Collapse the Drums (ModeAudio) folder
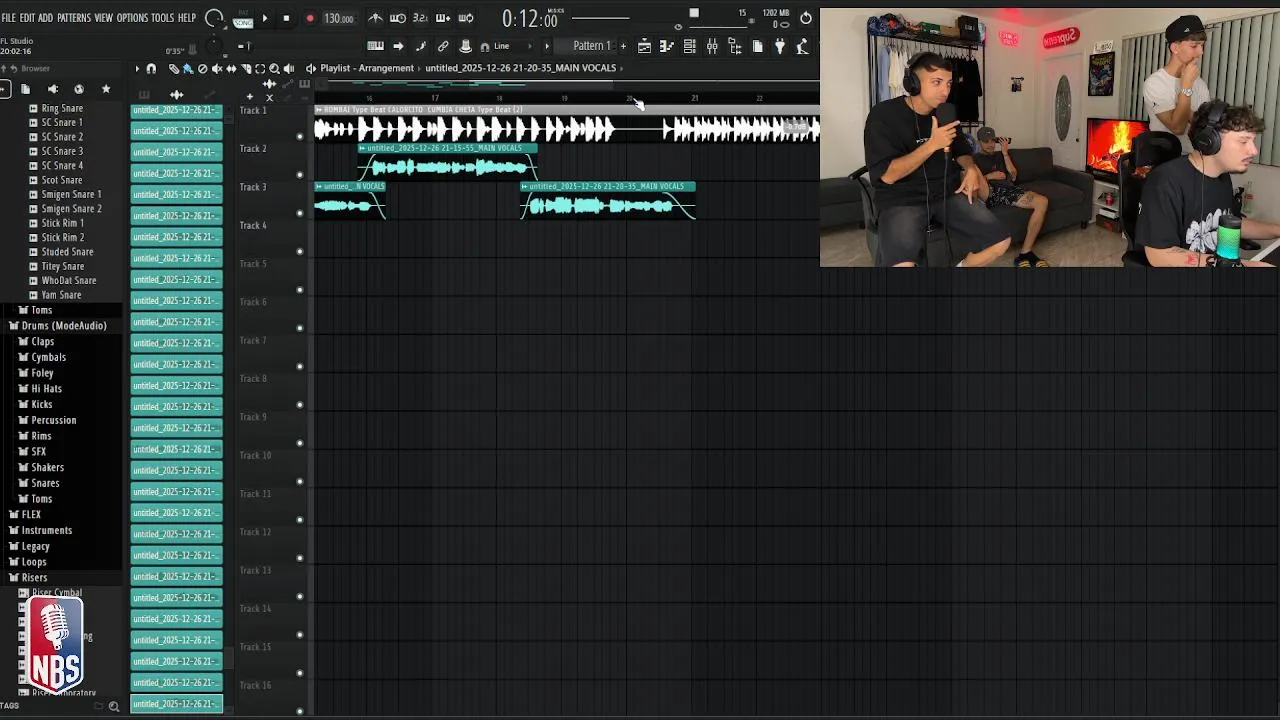 click(58, 326)
